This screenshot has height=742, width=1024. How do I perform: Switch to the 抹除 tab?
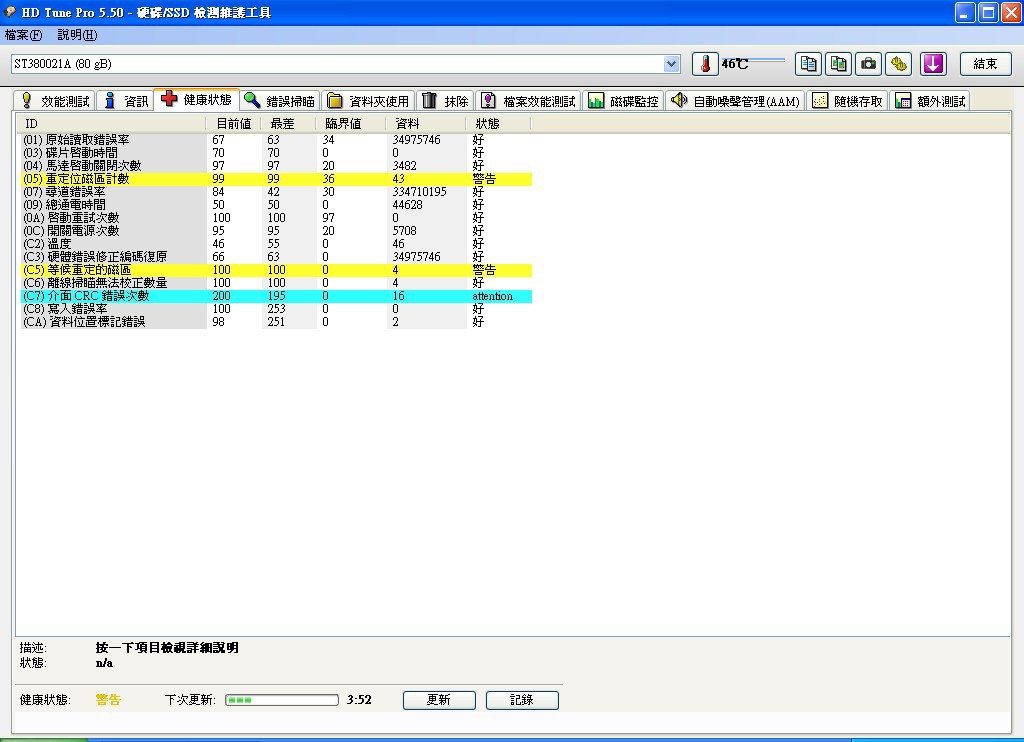point(445,101)
